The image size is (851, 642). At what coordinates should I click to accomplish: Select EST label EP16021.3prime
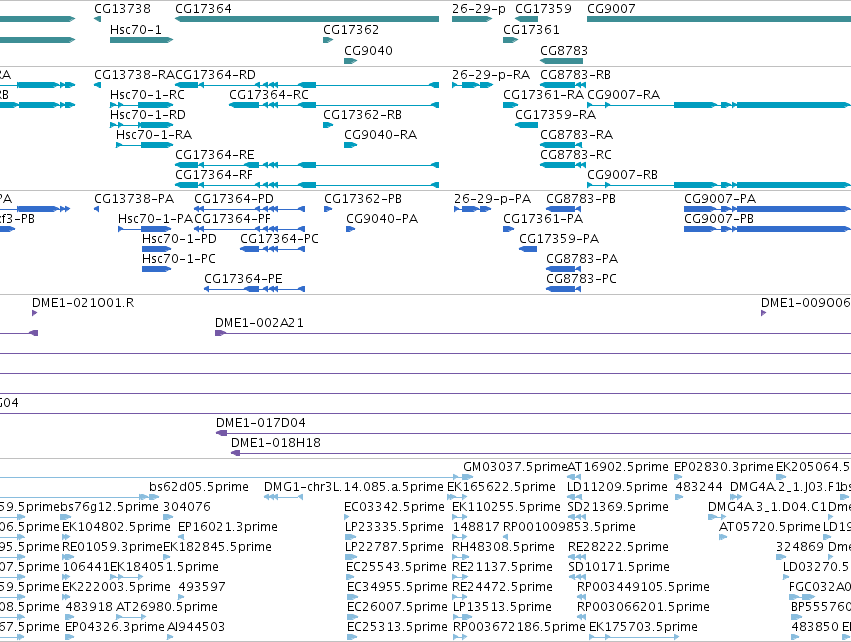tap(228, 526)
